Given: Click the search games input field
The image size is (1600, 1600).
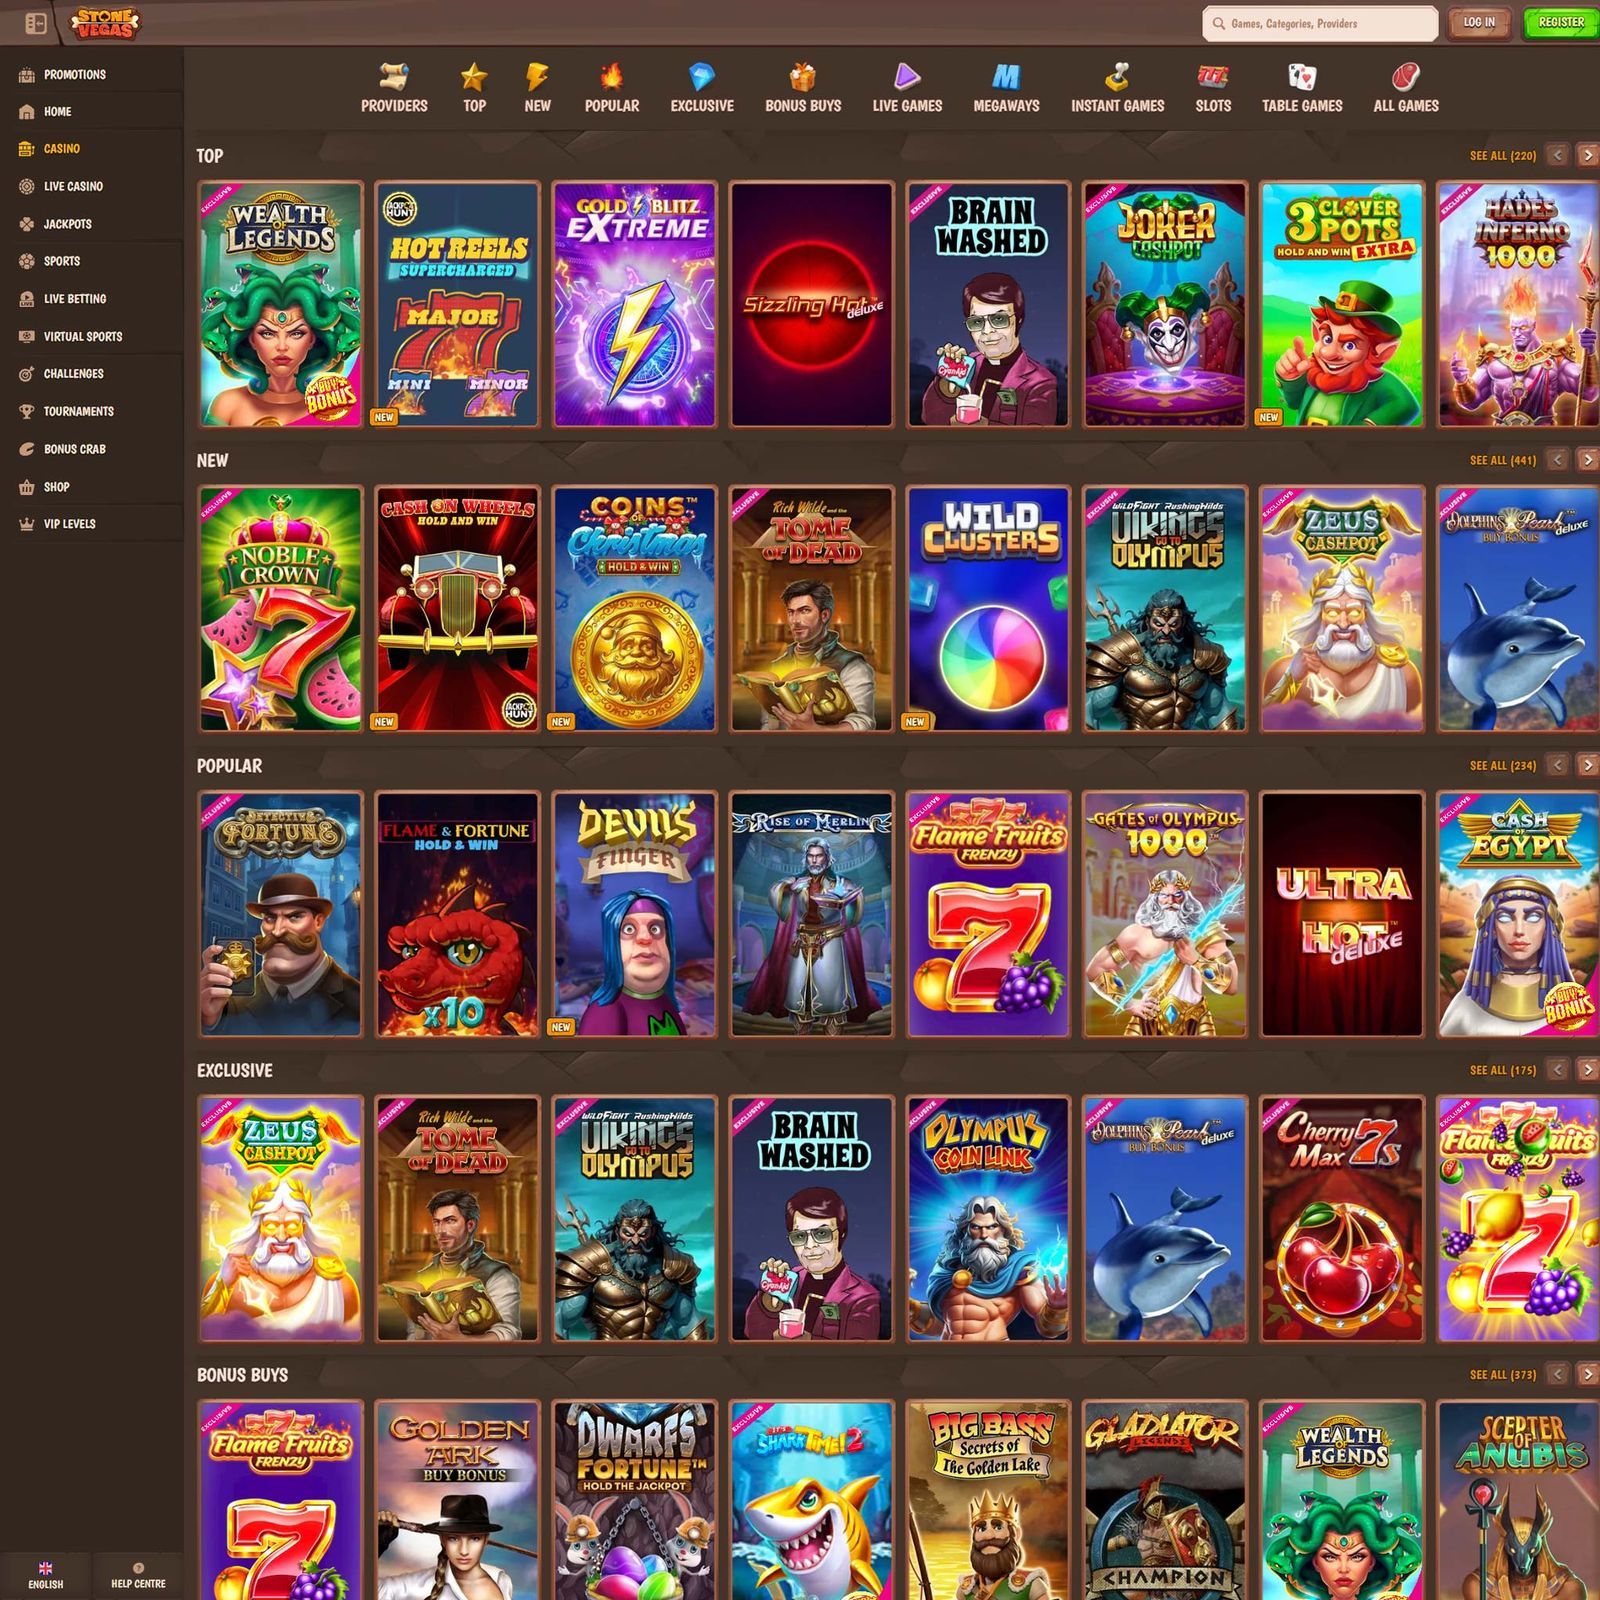Looking at the screenshot, I should coord(1320,23).
